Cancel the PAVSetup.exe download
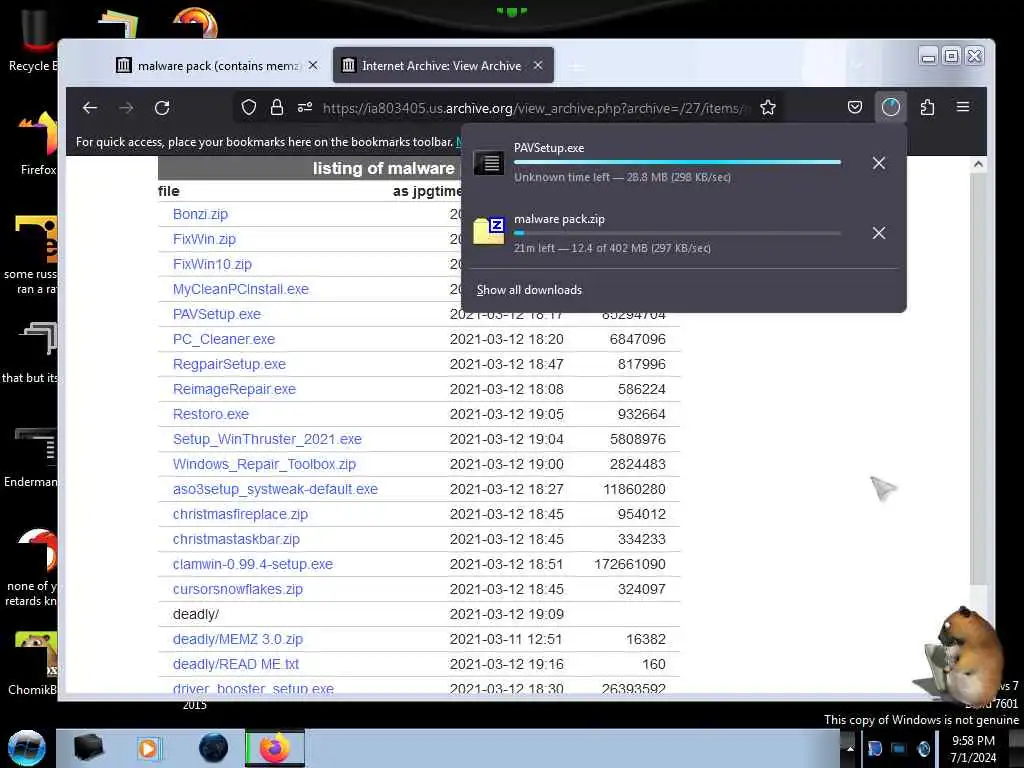 (879, 163)
